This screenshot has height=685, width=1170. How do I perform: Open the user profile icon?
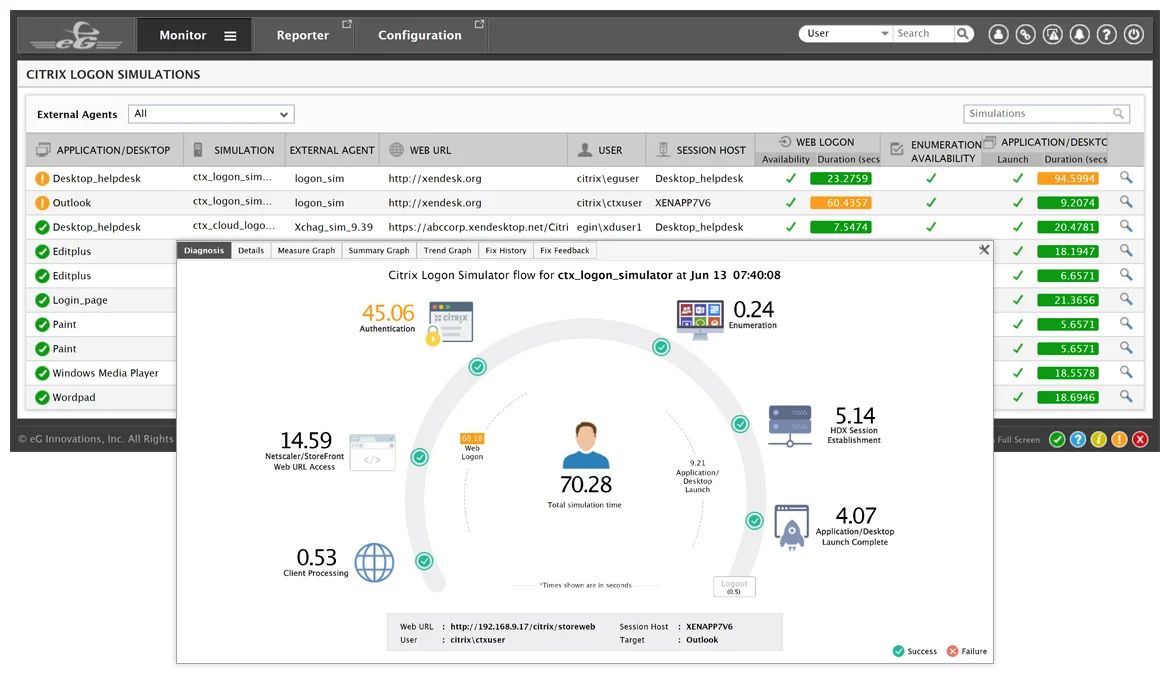coord(998,34)
